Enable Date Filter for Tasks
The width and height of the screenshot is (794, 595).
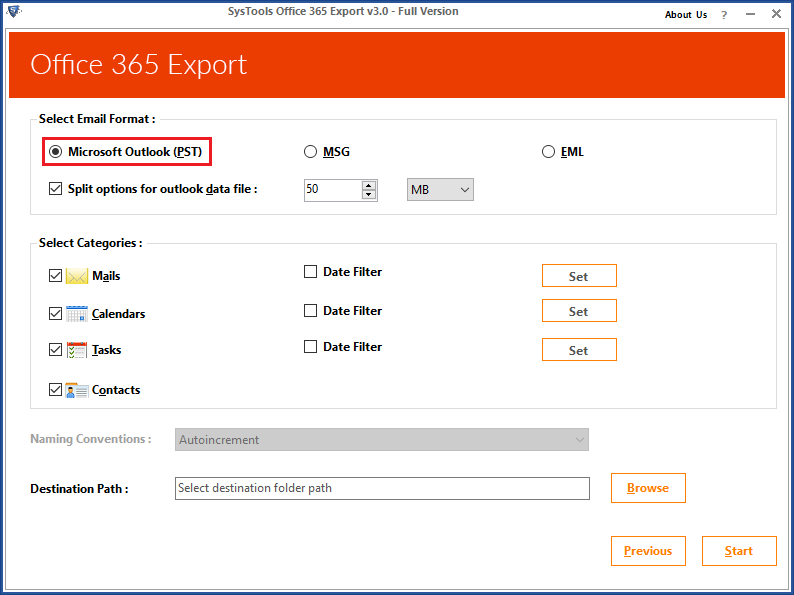(x=310, y=347)
